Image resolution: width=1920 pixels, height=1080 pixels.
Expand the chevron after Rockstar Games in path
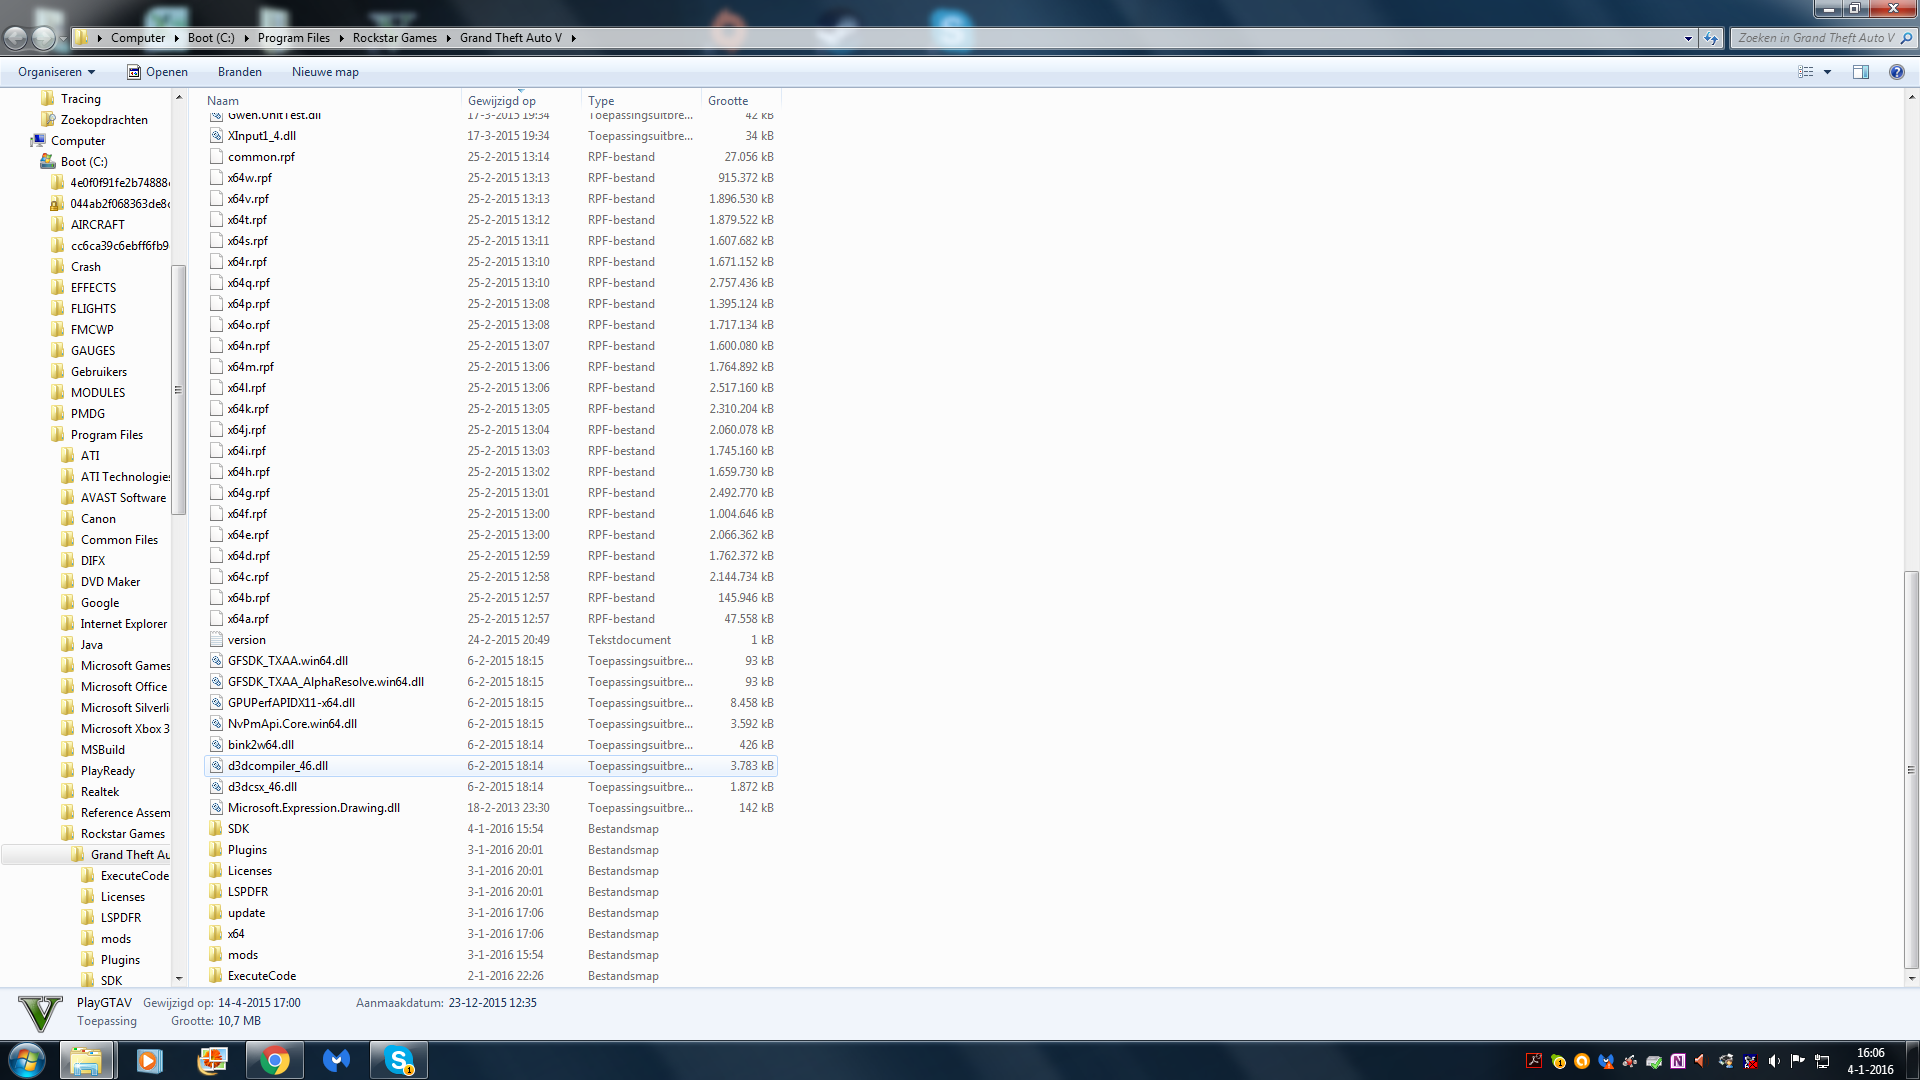(x=448, y=38)
